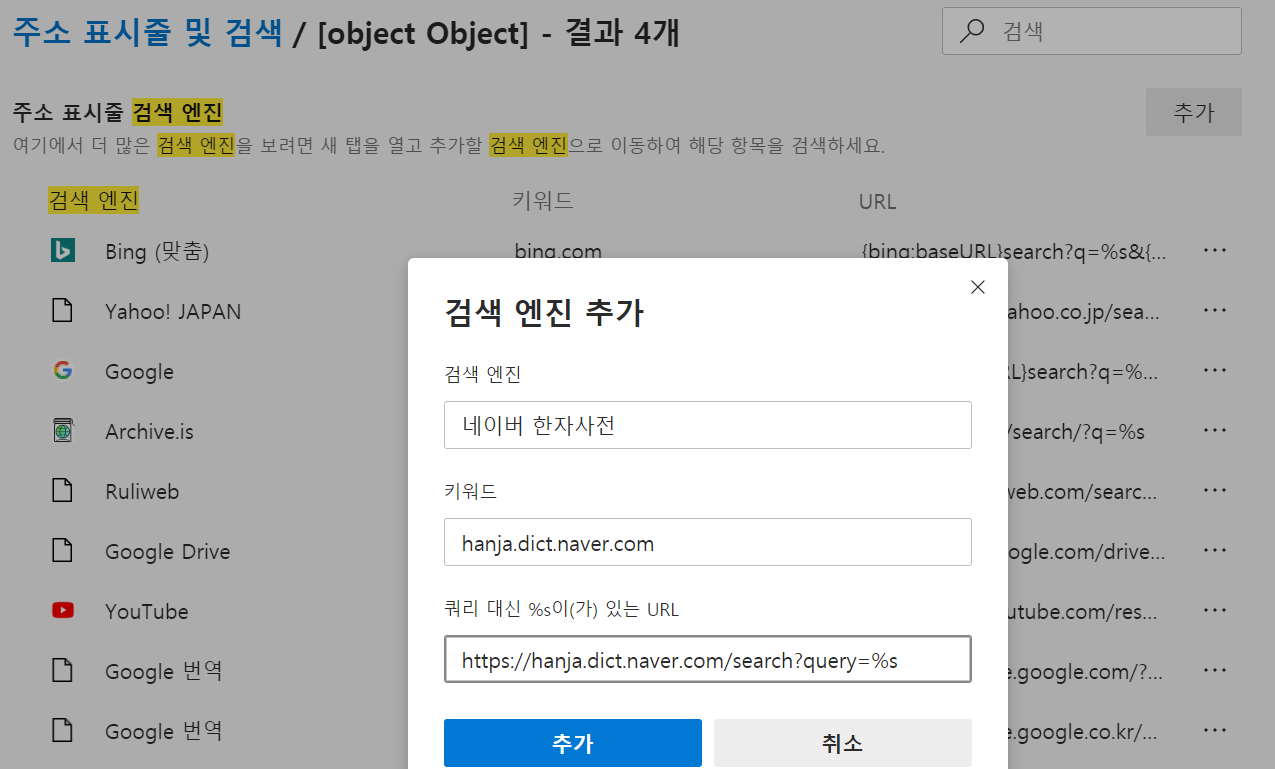Click the Bing URL {bing:baseURL} cell
1275x769 pixels.
pos(1013,251)
